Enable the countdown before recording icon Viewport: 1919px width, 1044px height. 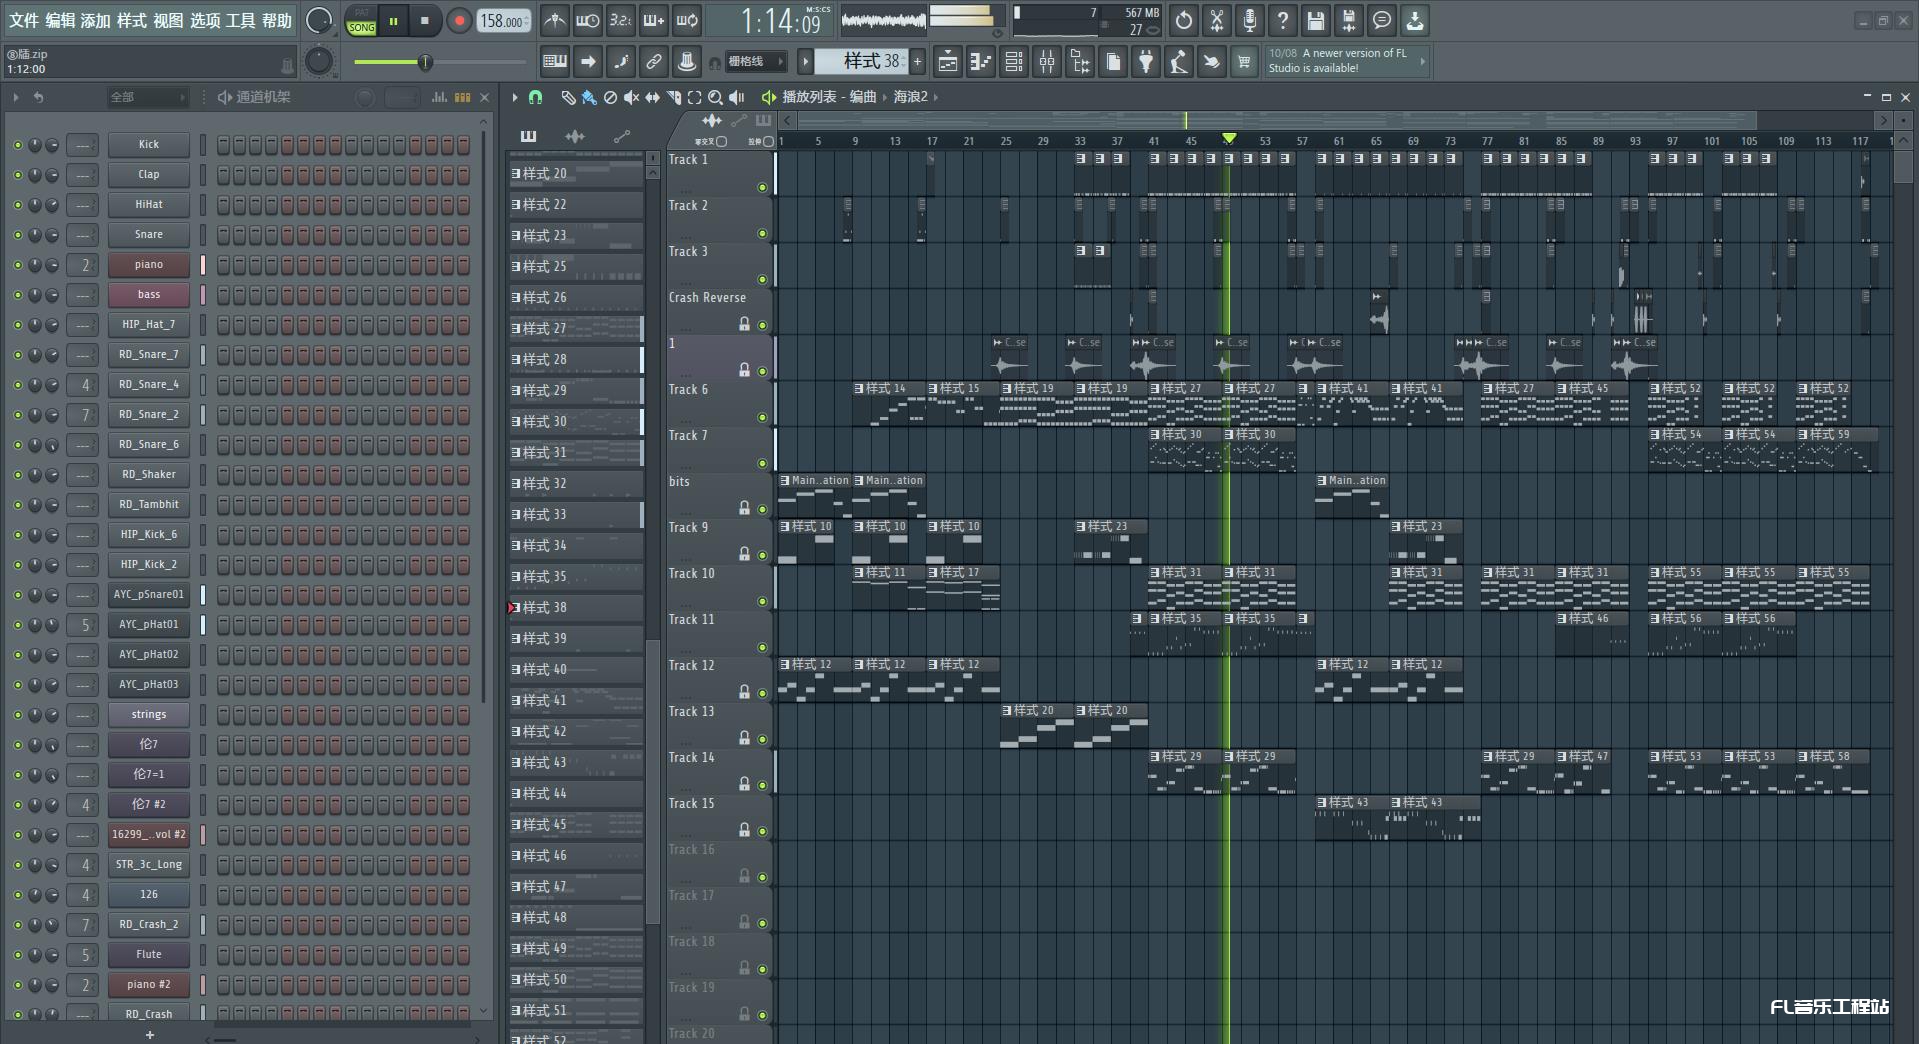[621, 20]
